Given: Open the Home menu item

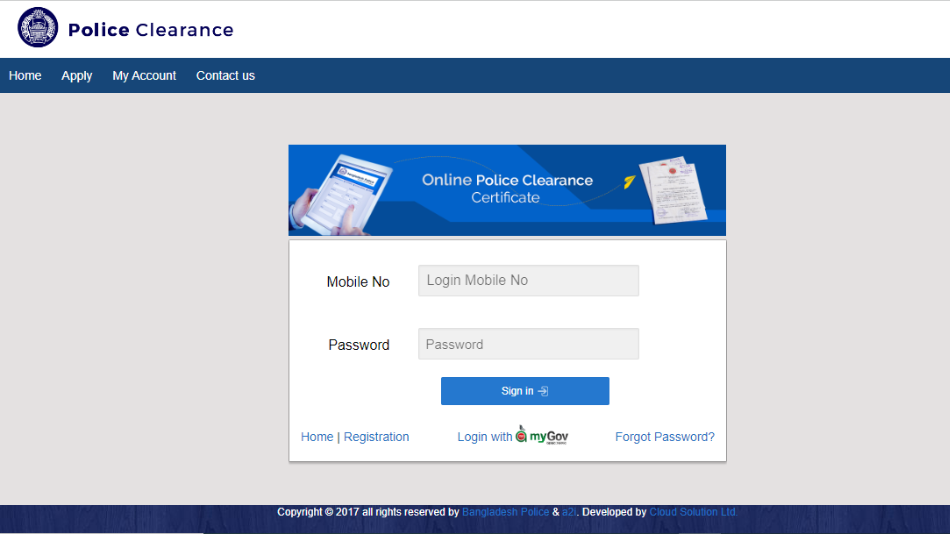Looking at the screenshot, I should point(25,76).
